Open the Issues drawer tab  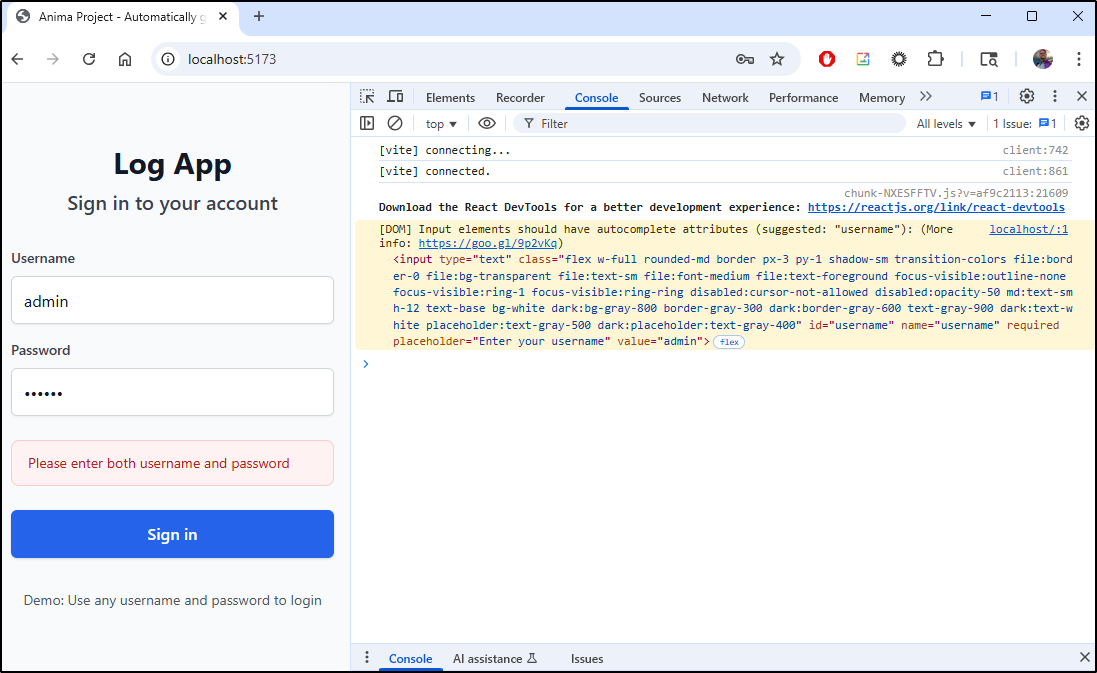pos(587,658)
